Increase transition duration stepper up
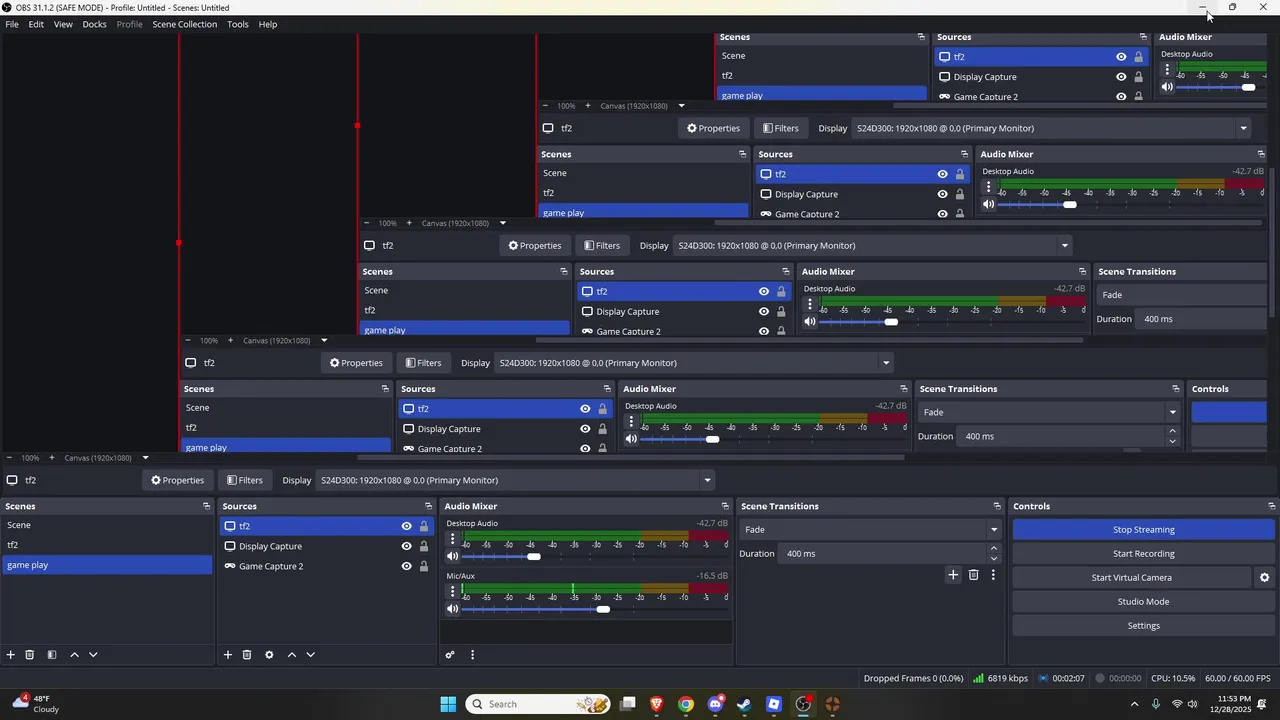The image size is (1280, 720). pyautogui.click(x=993, y=549)
